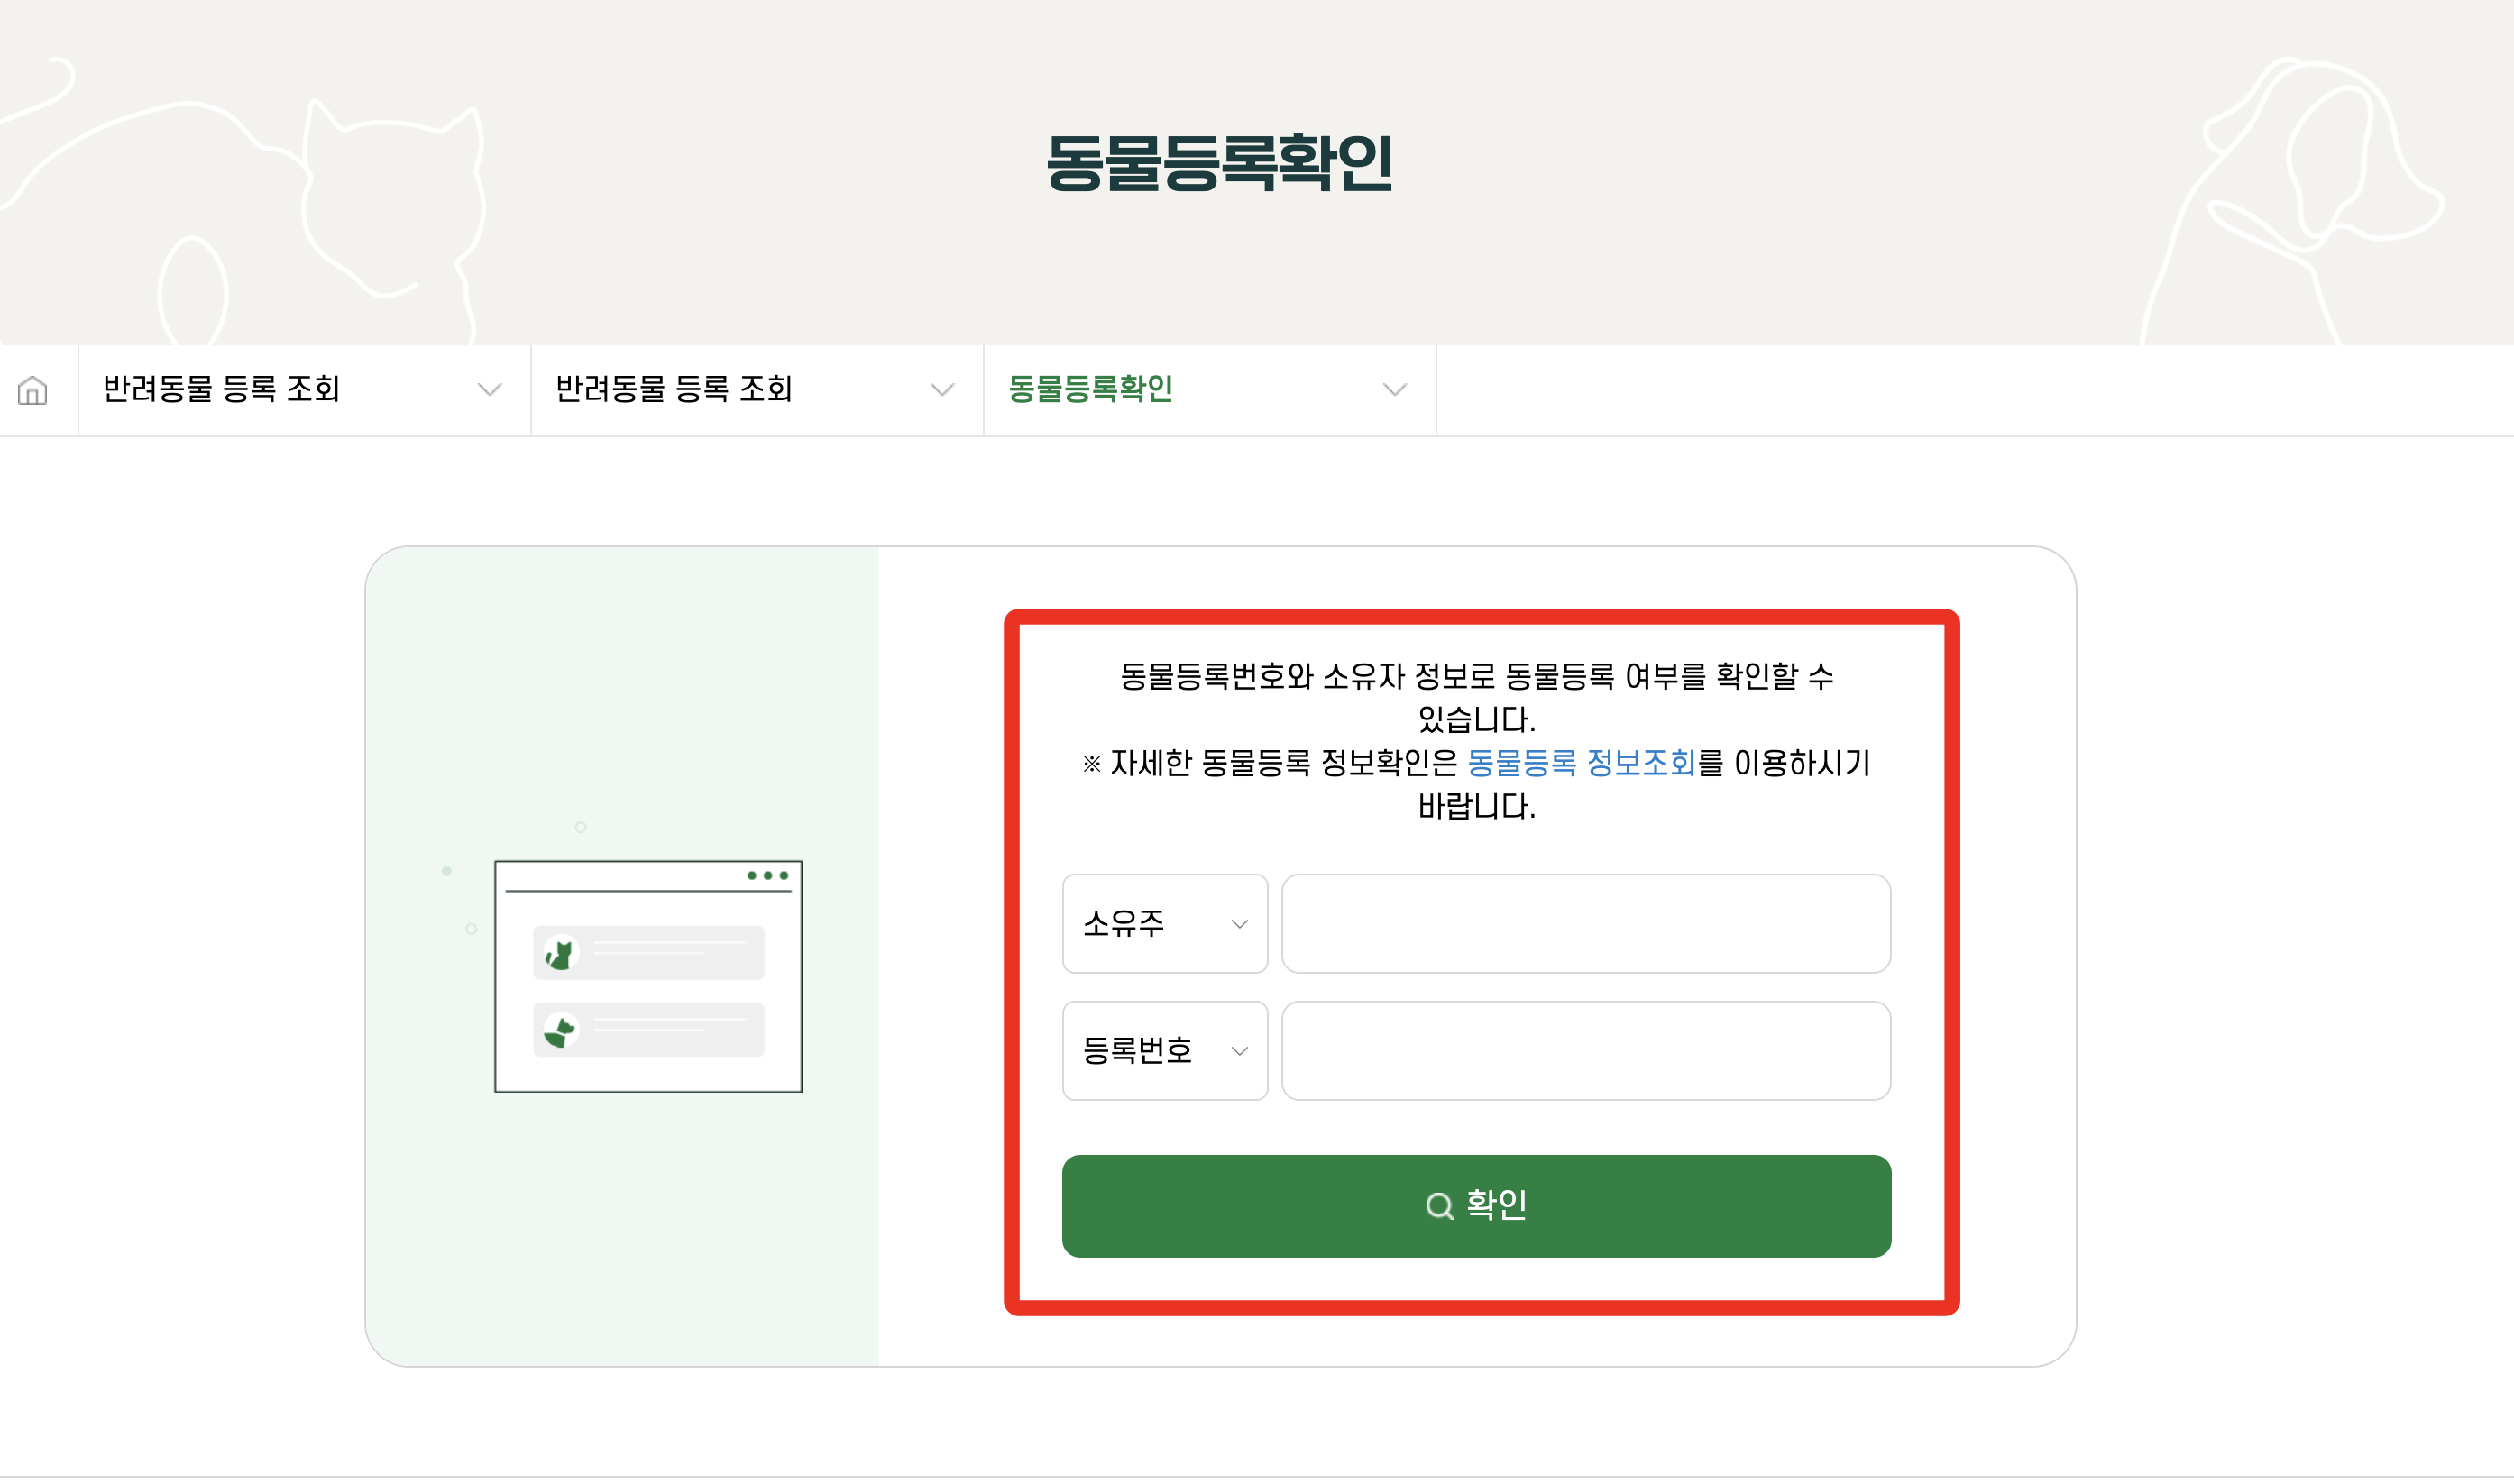Expand the 동물등록확인 breadcrumb dropdown
2514x1484 pixels.
1394,390
